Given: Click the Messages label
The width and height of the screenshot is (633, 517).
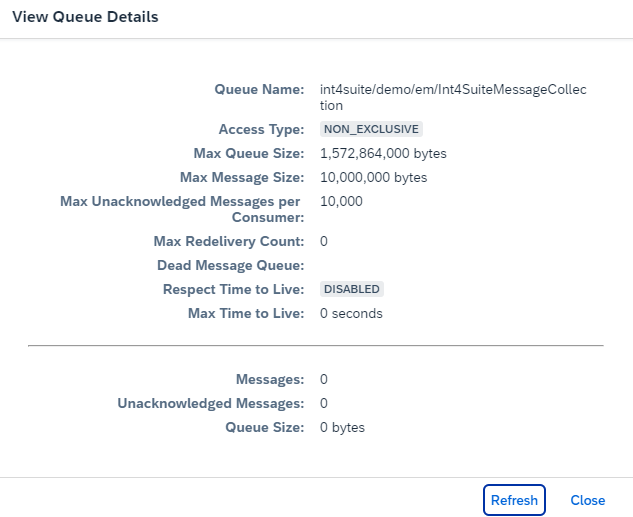Looking at the screenshot, I should pyautogui.click(x=269, y=379).
